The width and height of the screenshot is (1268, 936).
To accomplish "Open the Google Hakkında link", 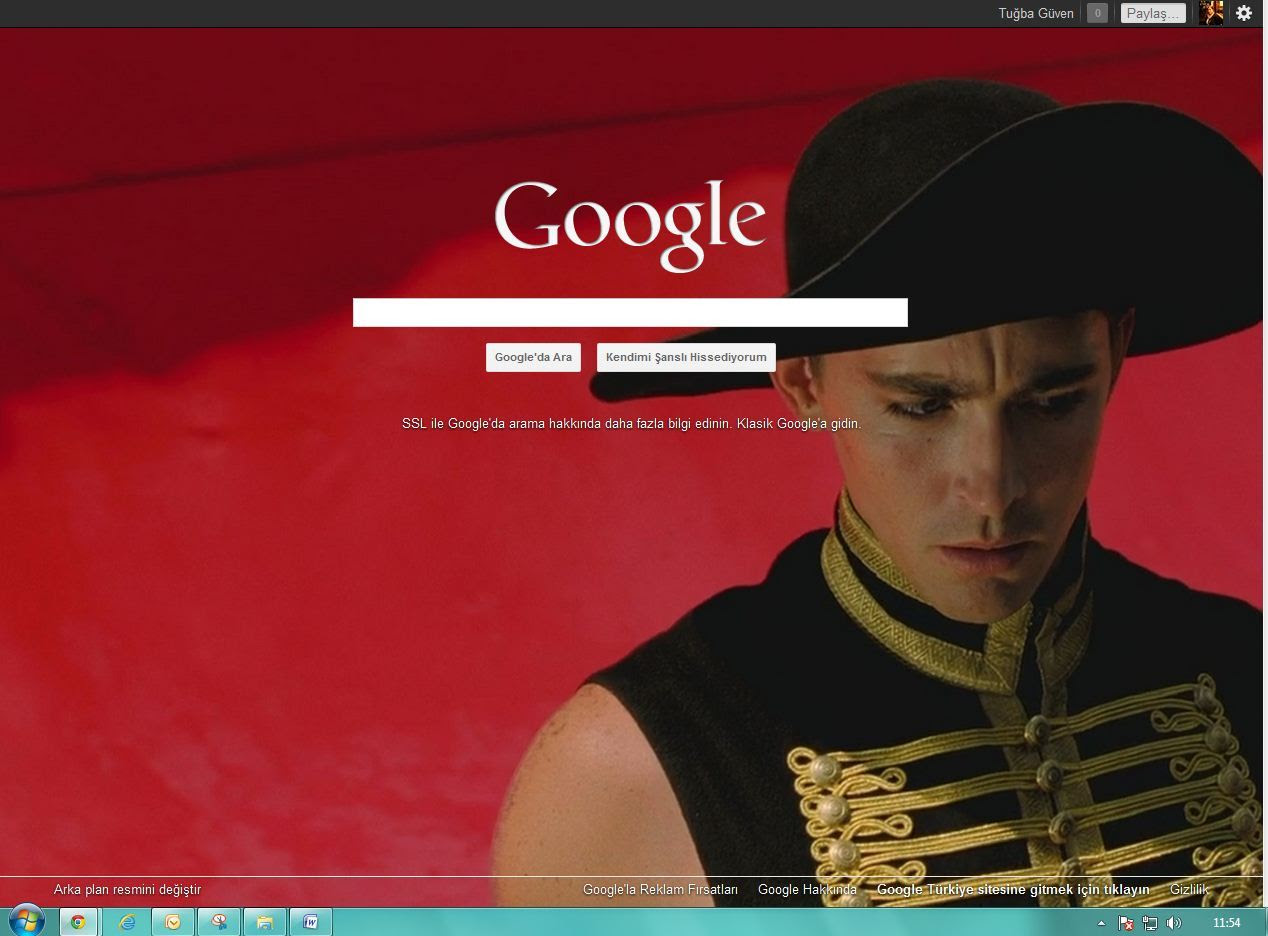I will [807, 889].
